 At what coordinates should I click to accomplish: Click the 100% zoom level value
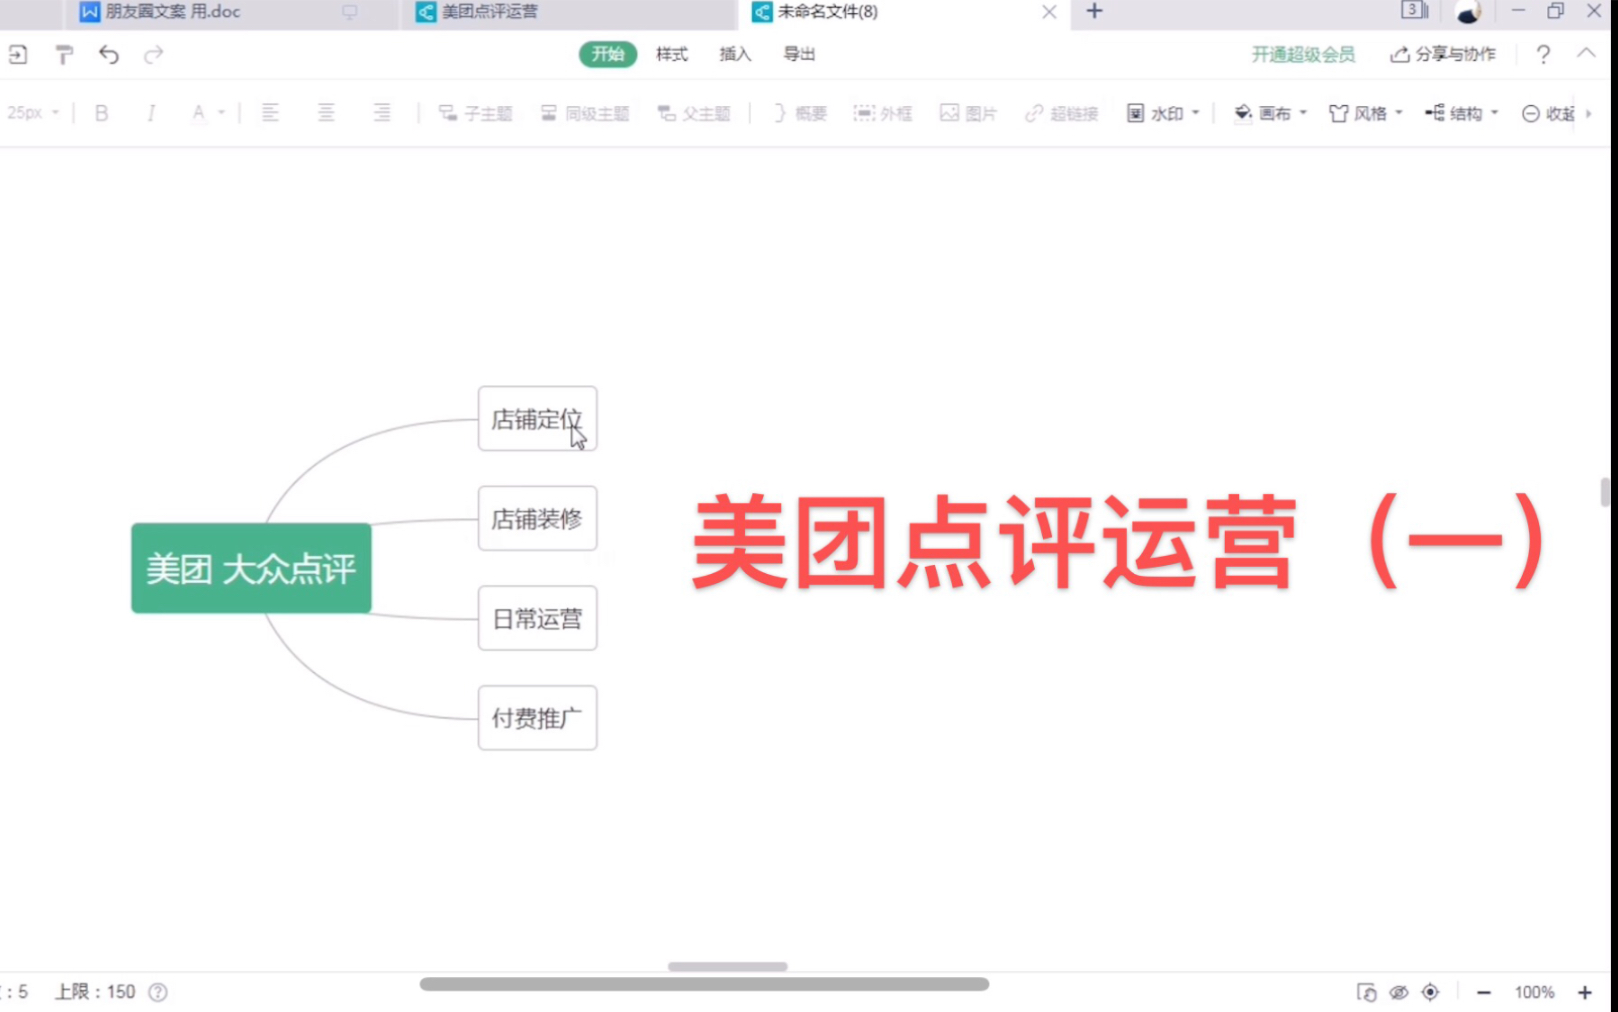[x=1534, y=992]
